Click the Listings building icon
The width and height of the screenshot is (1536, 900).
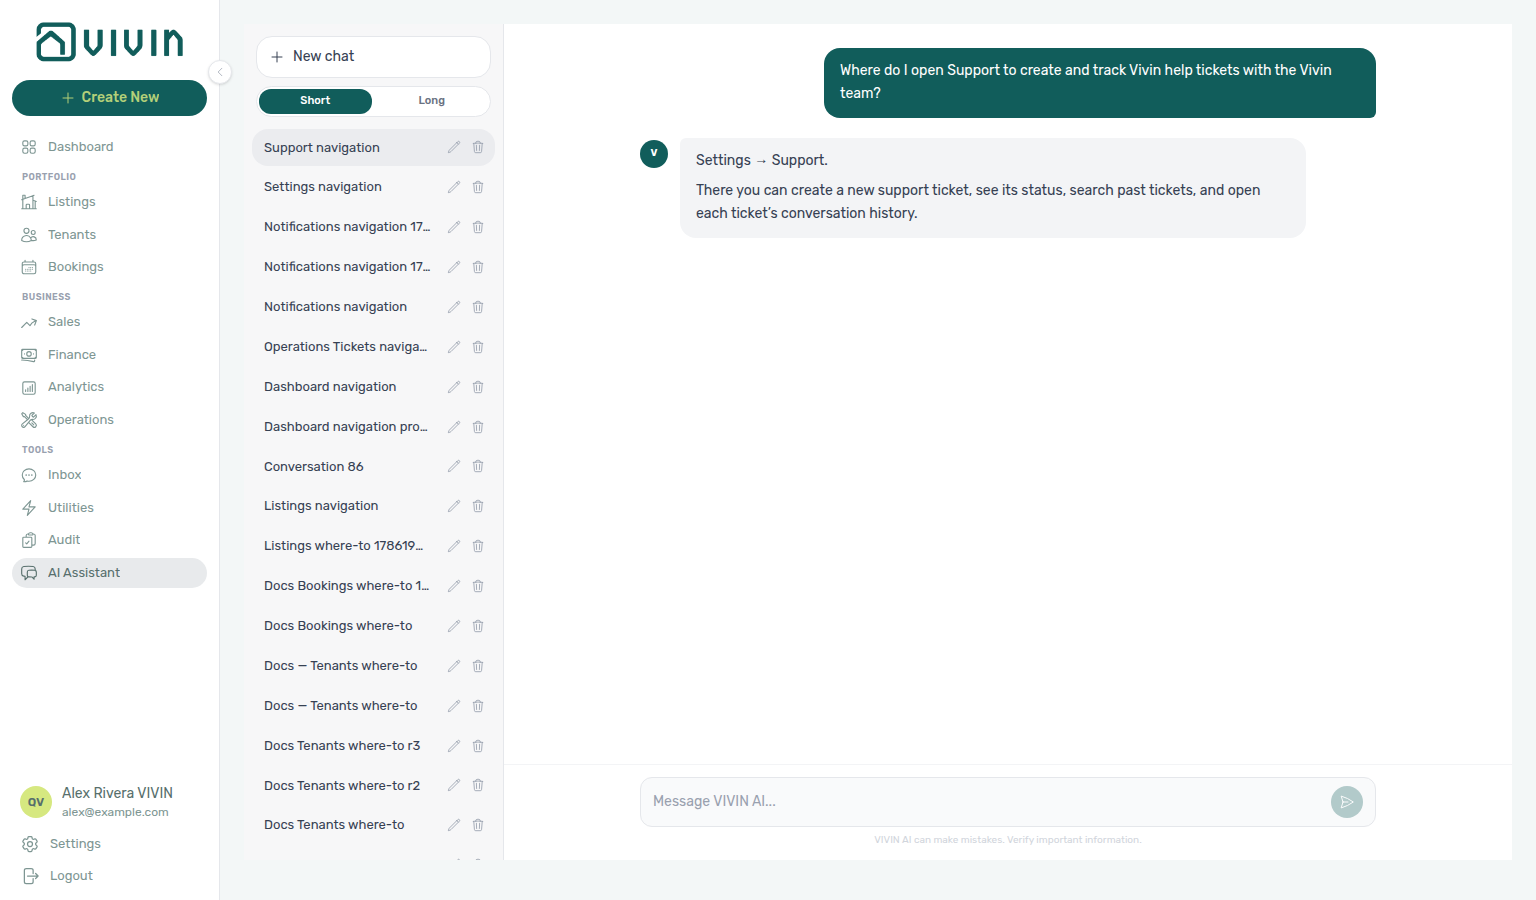tap(29, 202)
